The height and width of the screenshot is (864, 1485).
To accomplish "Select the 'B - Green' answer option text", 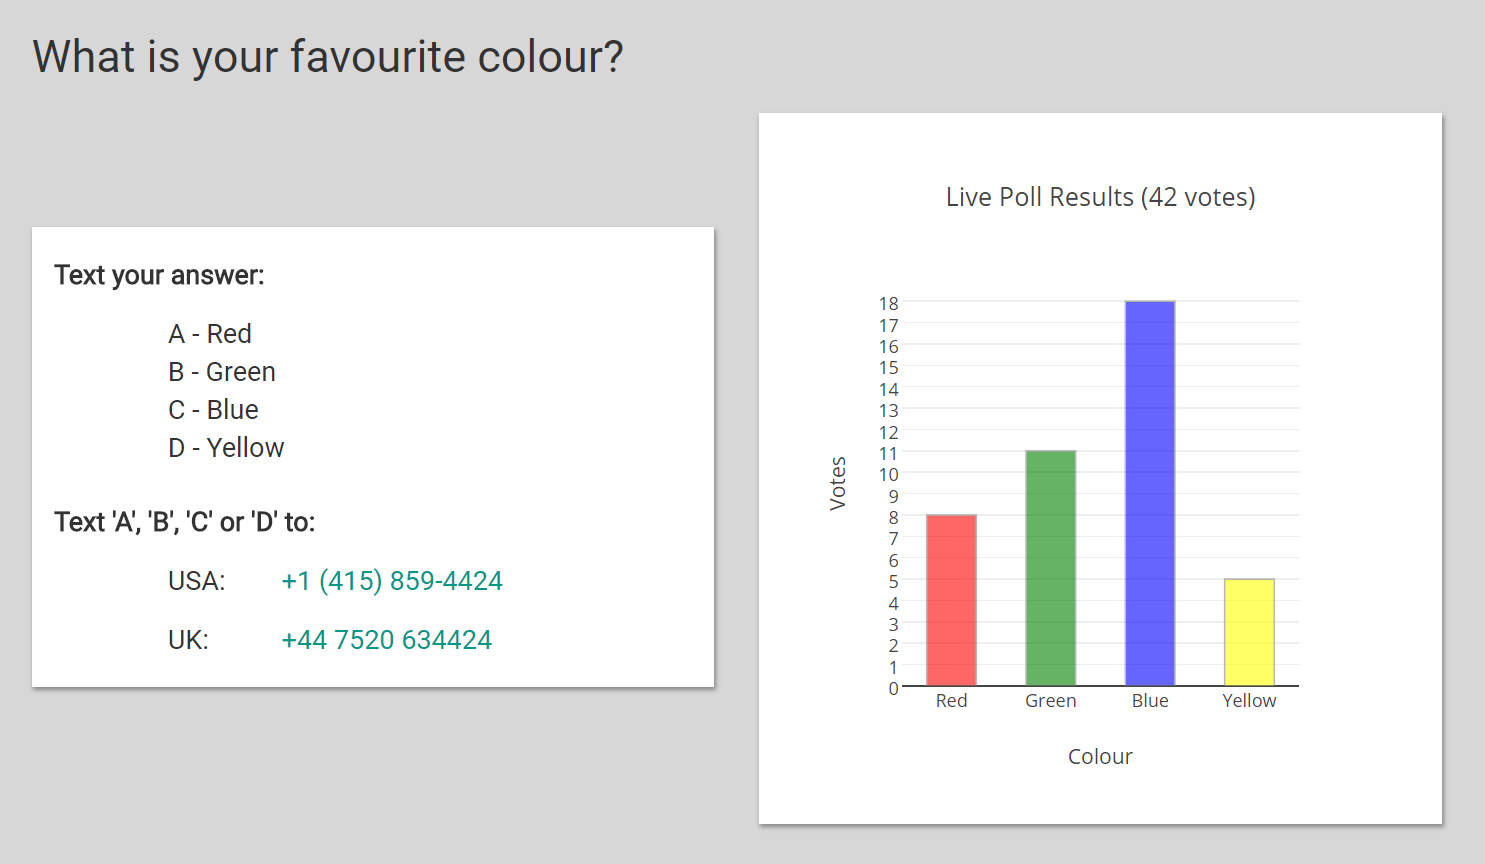I will [222, 372].
